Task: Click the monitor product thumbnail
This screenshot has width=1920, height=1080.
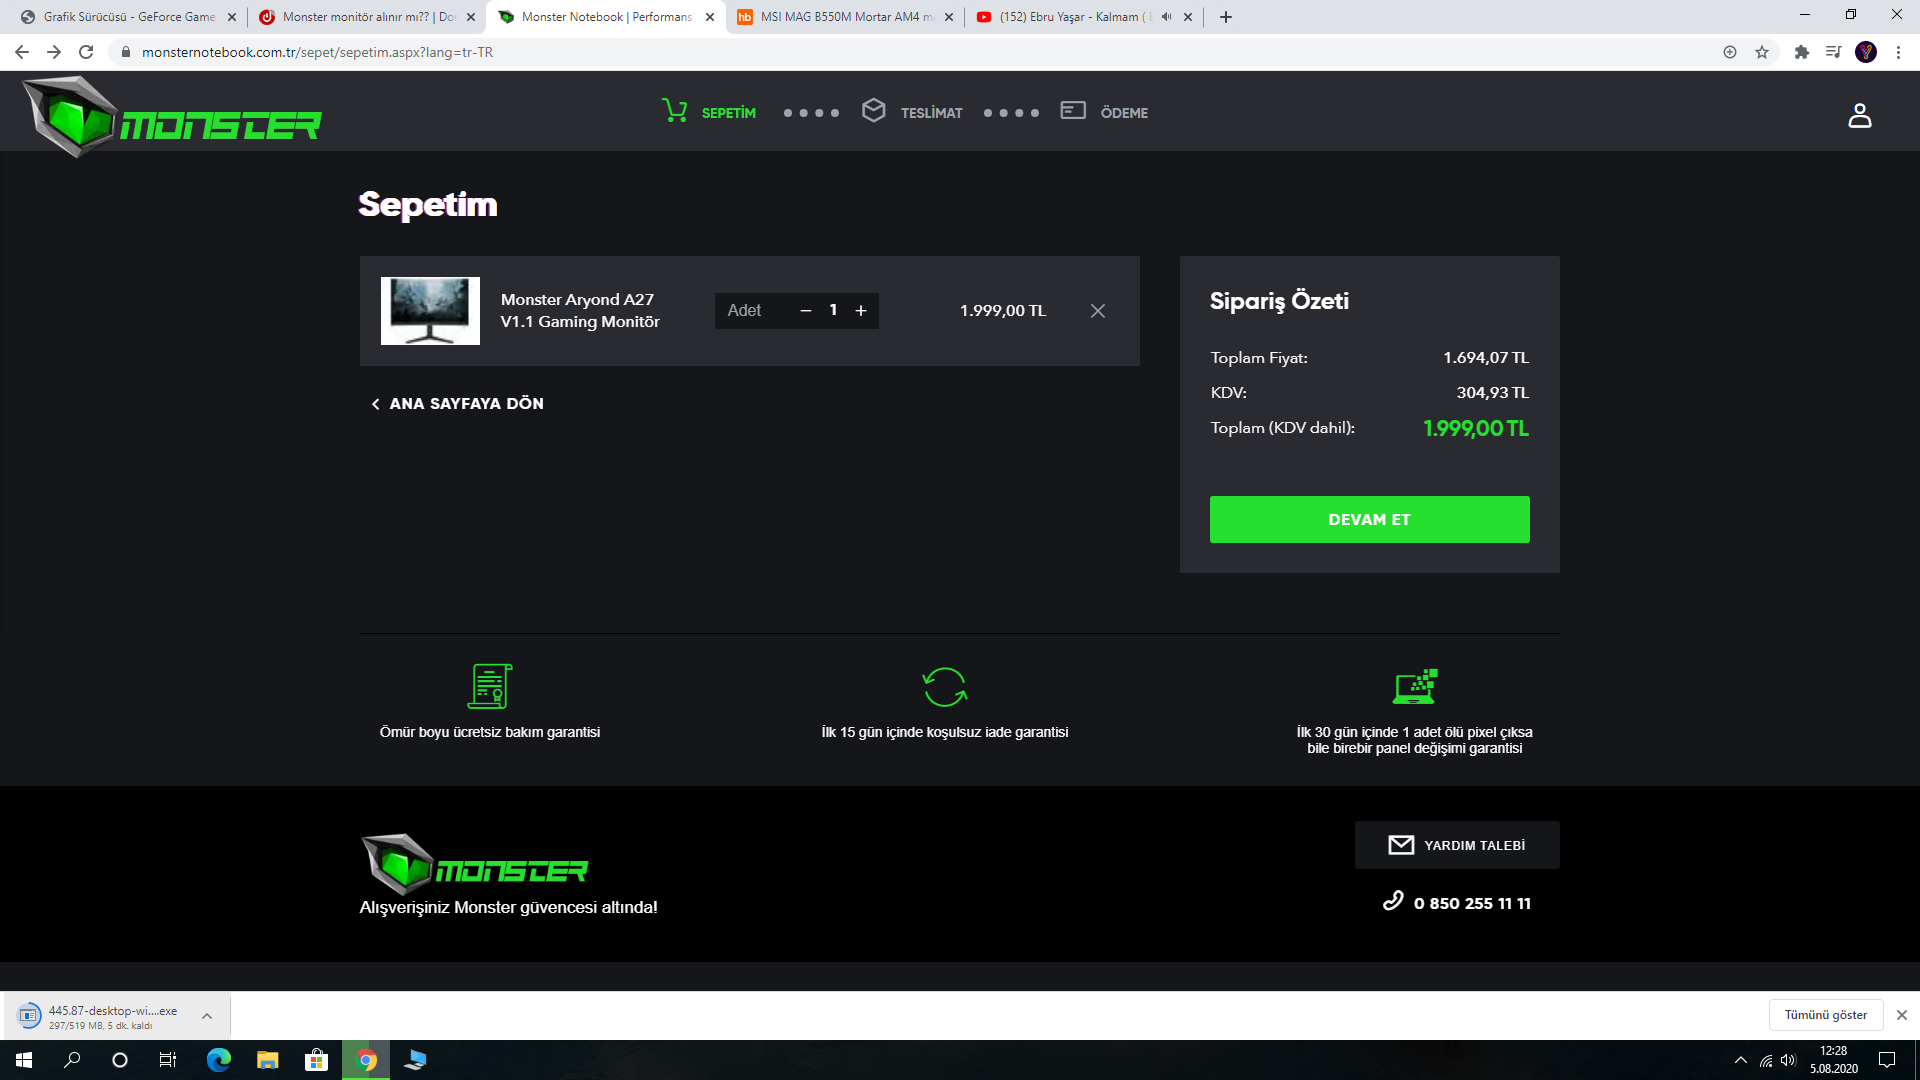Action: click(x=430, y=311)
